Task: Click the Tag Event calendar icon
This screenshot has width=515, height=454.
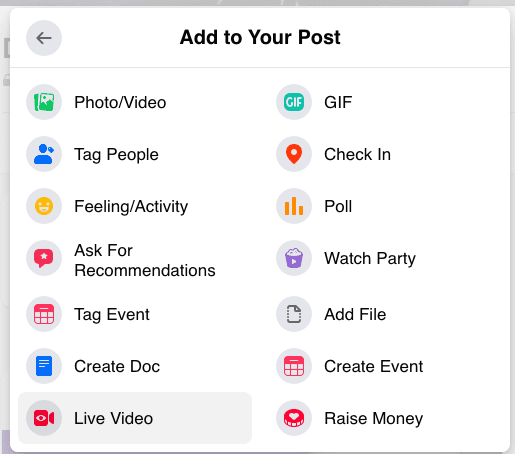Action: pos(44,314)
